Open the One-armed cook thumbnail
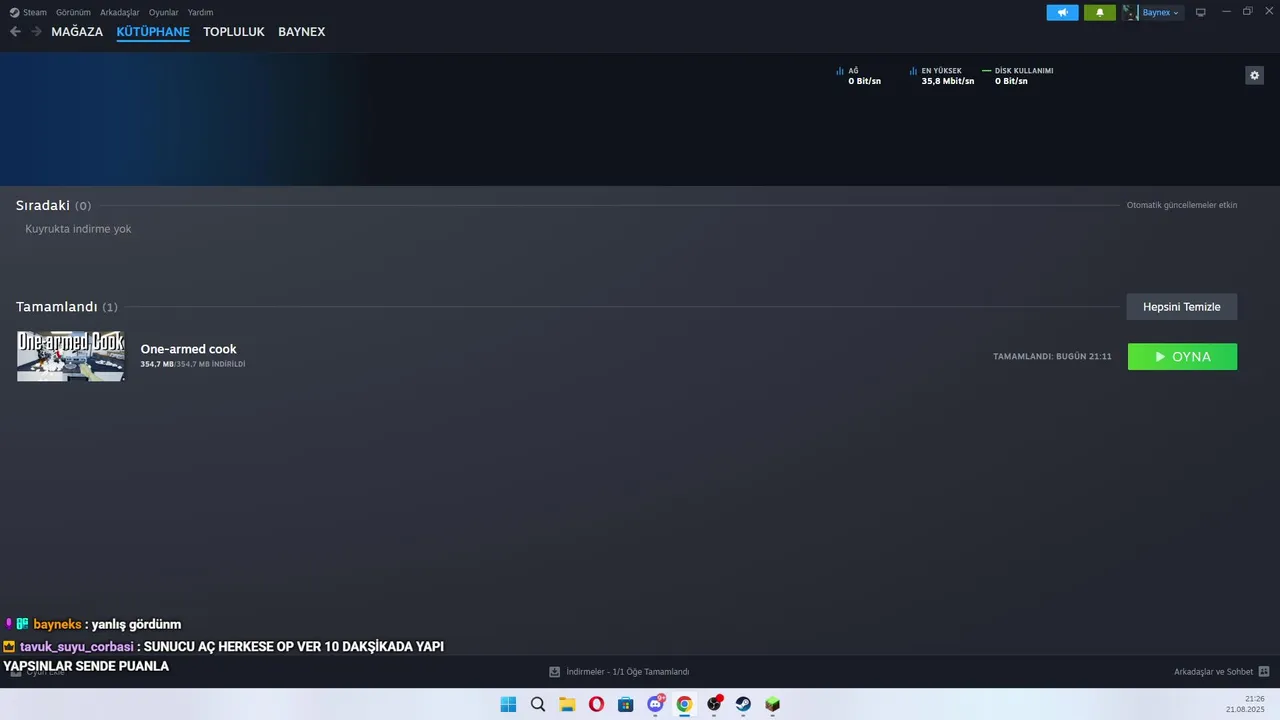The height and width of the screenshot is (720, 1280). 71,356
